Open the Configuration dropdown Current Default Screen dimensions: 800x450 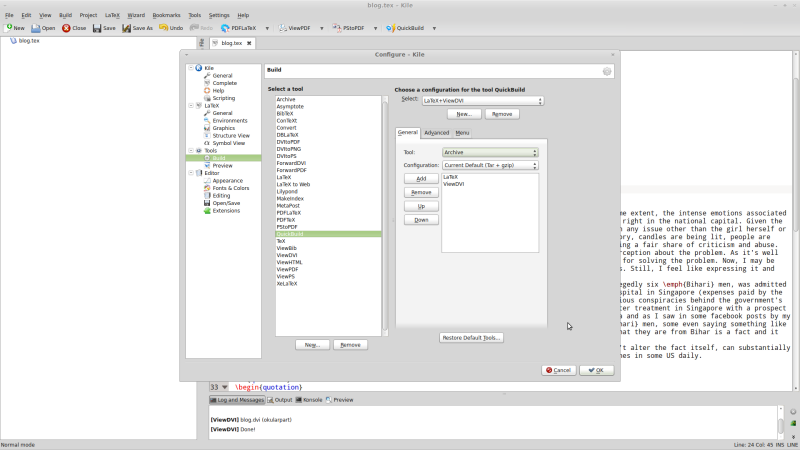490,165
